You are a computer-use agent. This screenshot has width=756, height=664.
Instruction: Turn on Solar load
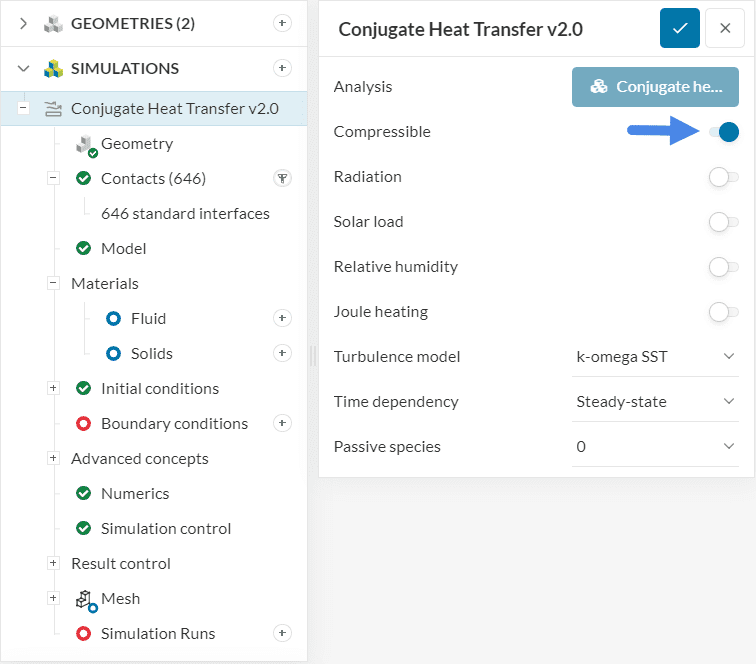722,222
